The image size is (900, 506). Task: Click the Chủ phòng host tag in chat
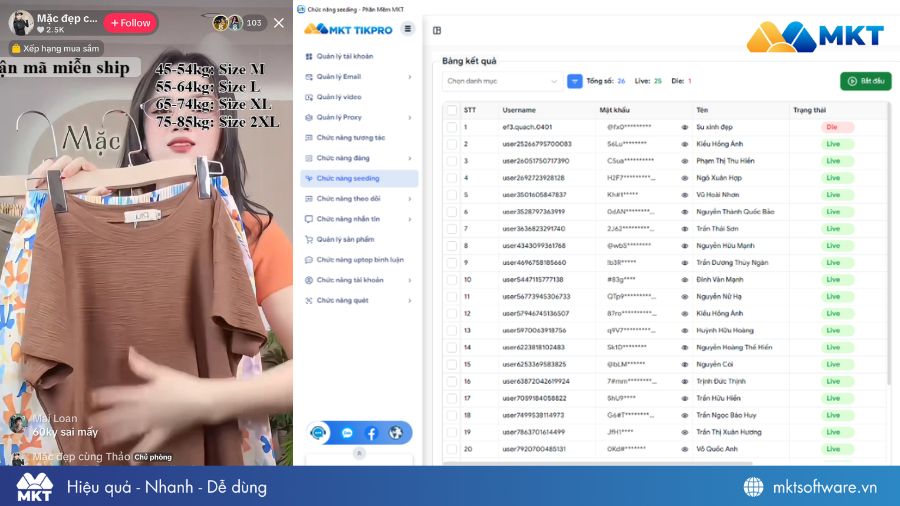tap(153, 457)
